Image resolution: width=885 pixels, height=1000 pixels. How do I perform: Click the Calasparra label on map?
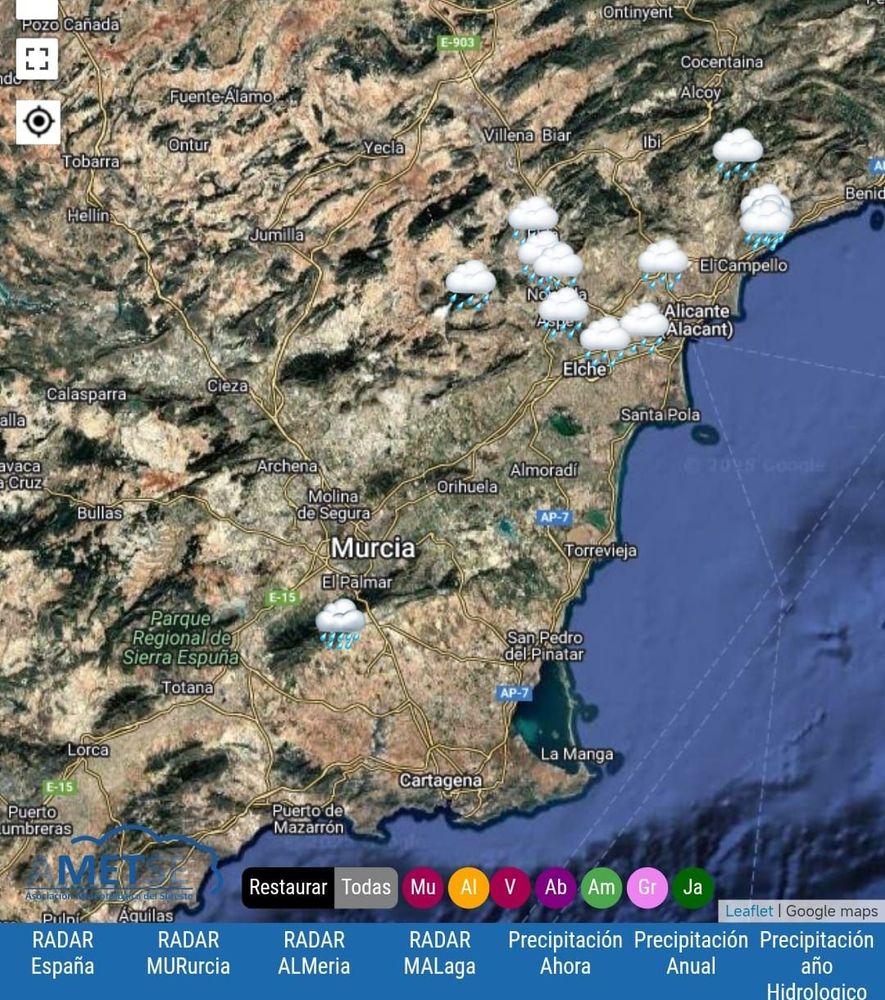tap(86, 394)
